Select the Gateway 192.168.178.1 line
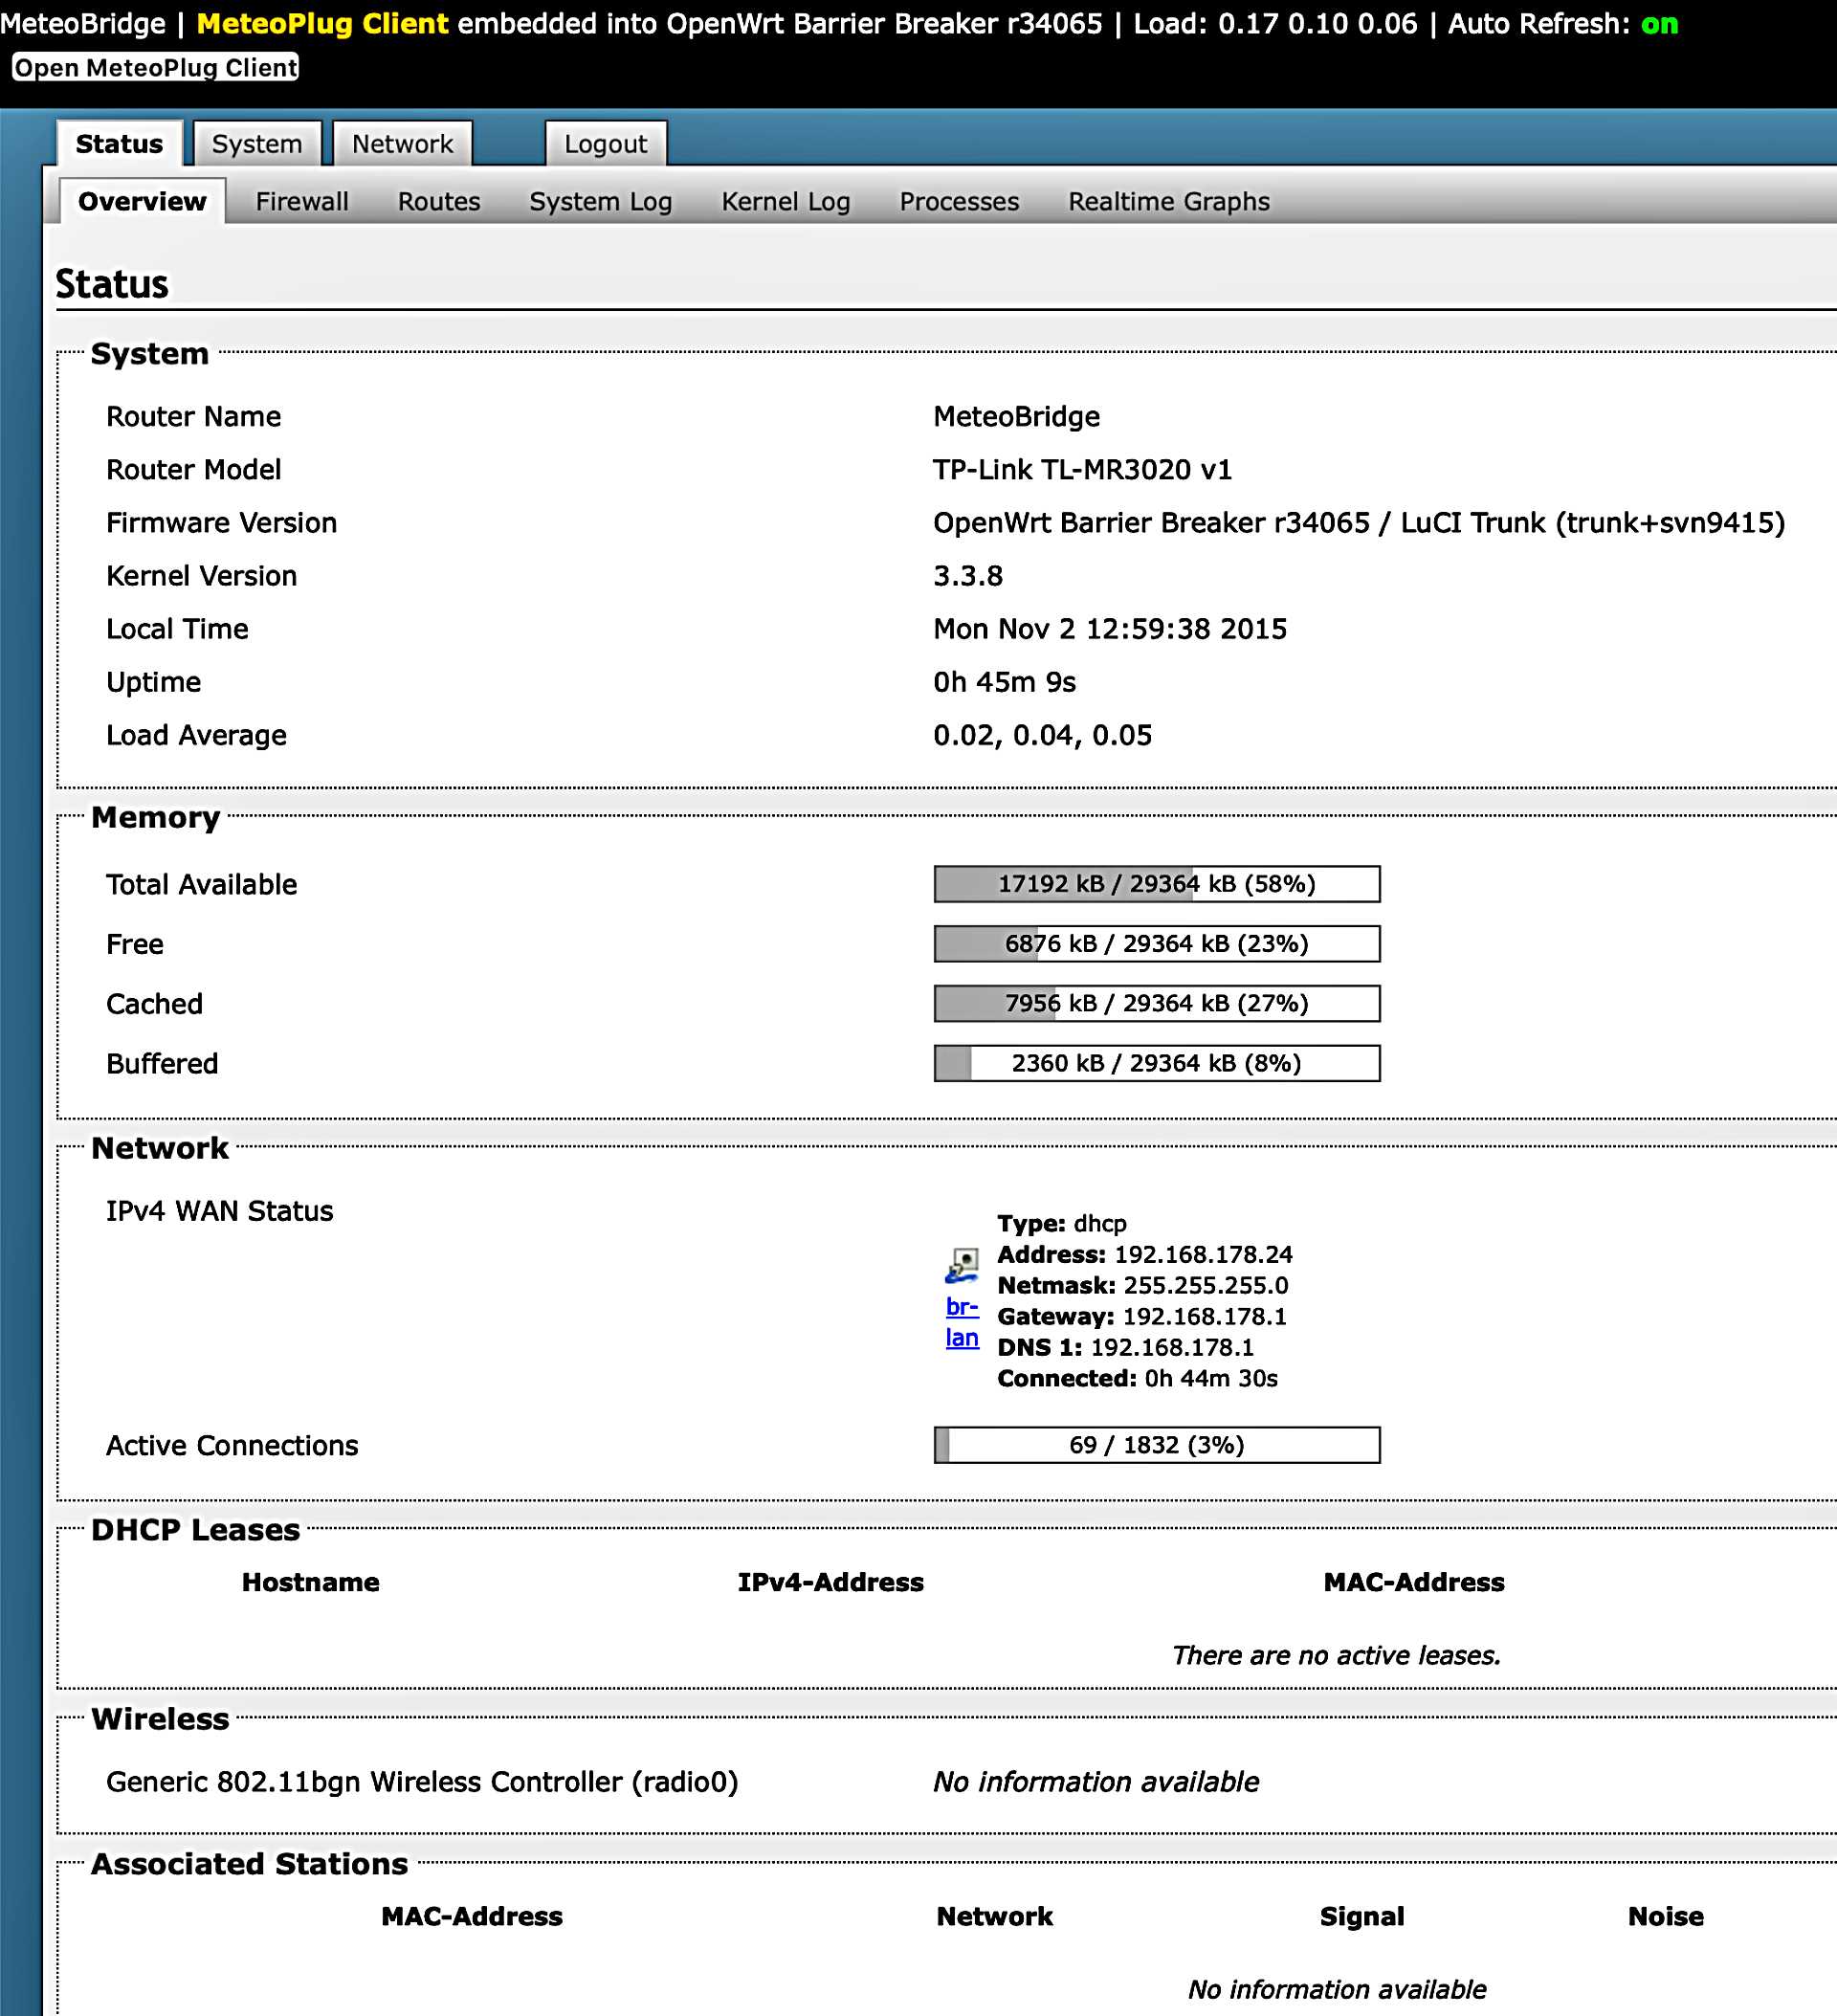The height and width of the screenshot is (2016, 1837). click(x=1142, y=1316)
